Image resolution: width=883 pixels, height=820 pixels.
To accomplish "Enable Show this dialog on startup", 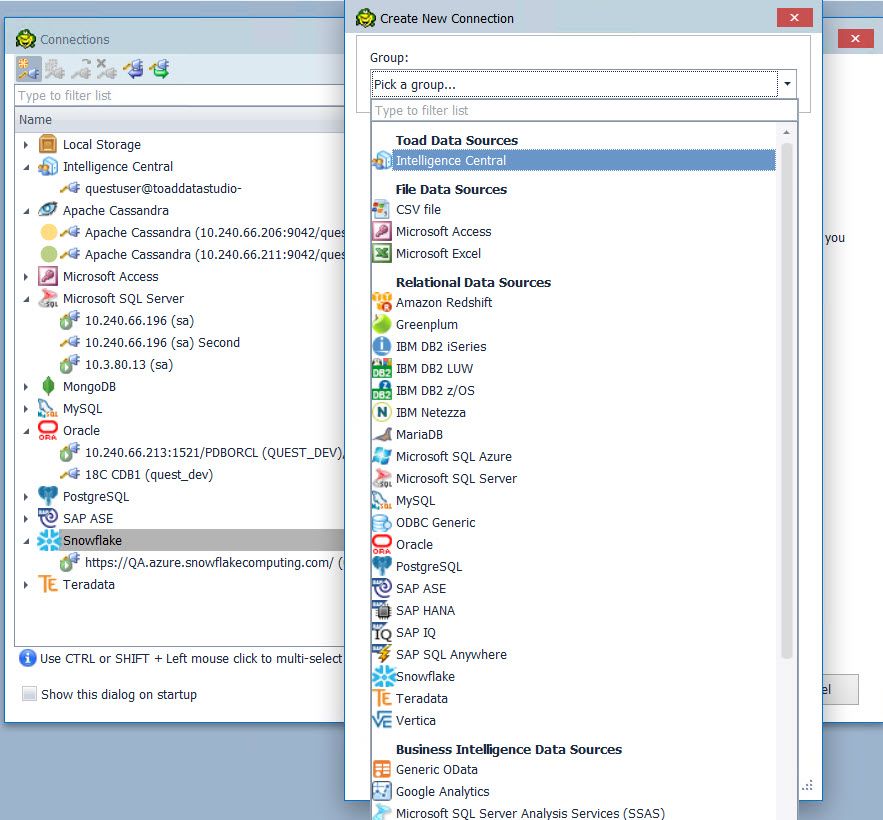I will 30,694.
